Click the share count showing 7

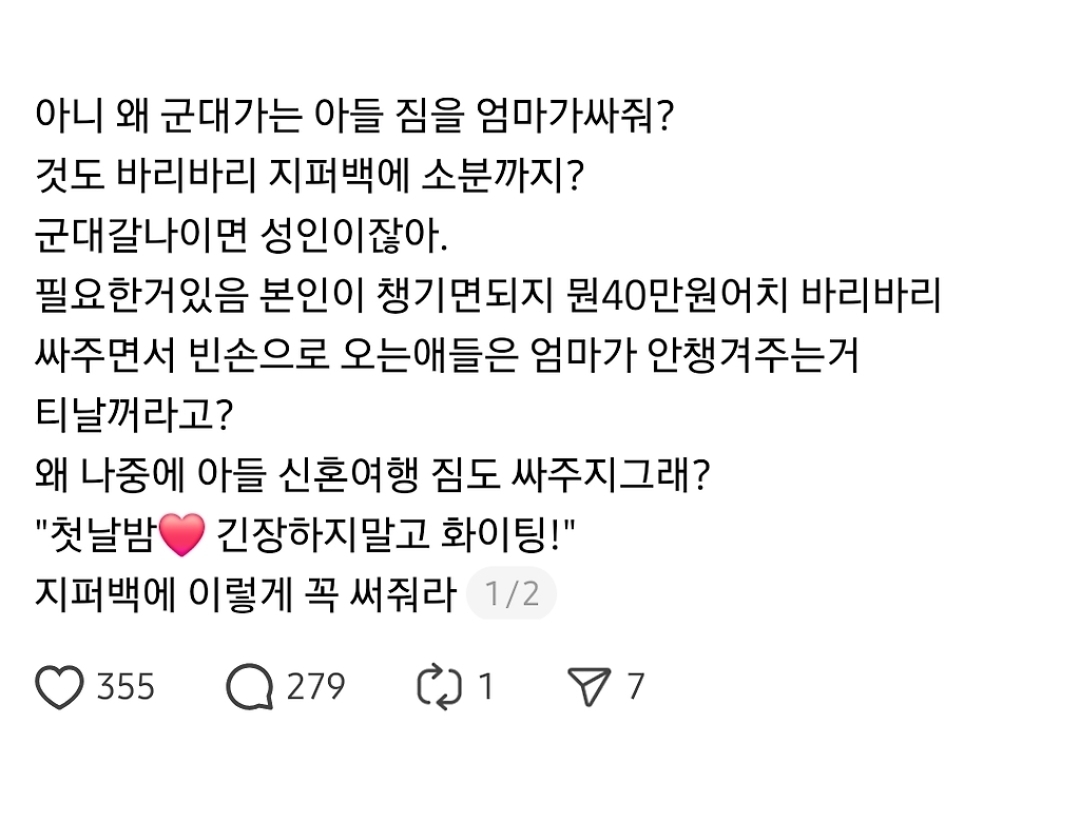(636, 687)
